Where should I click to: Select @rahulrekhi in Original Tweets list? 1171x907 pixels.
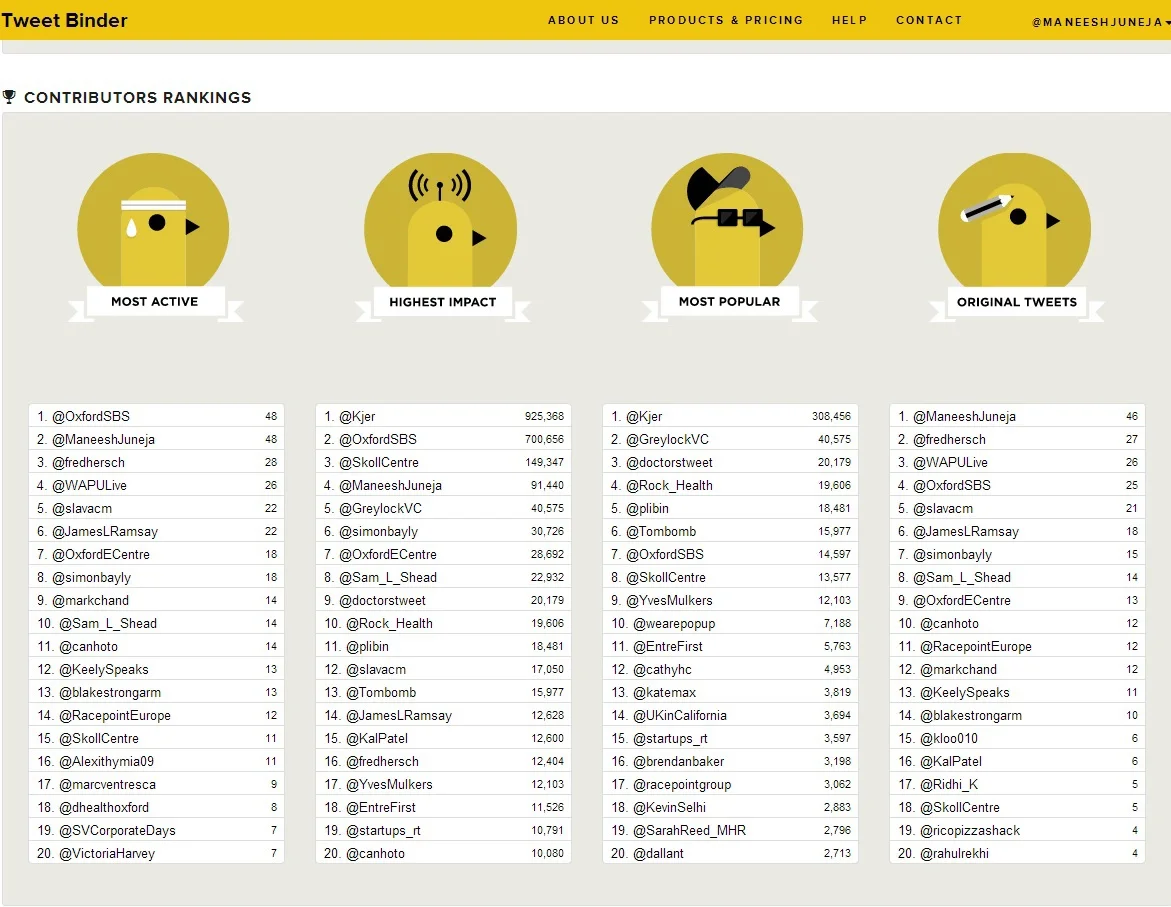point(954,853)
